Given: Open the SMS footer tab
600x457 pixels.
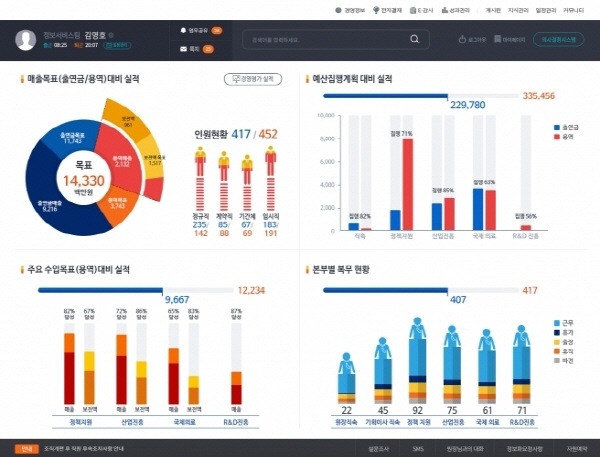Looking at the screenshot, I should coord(418,449).
